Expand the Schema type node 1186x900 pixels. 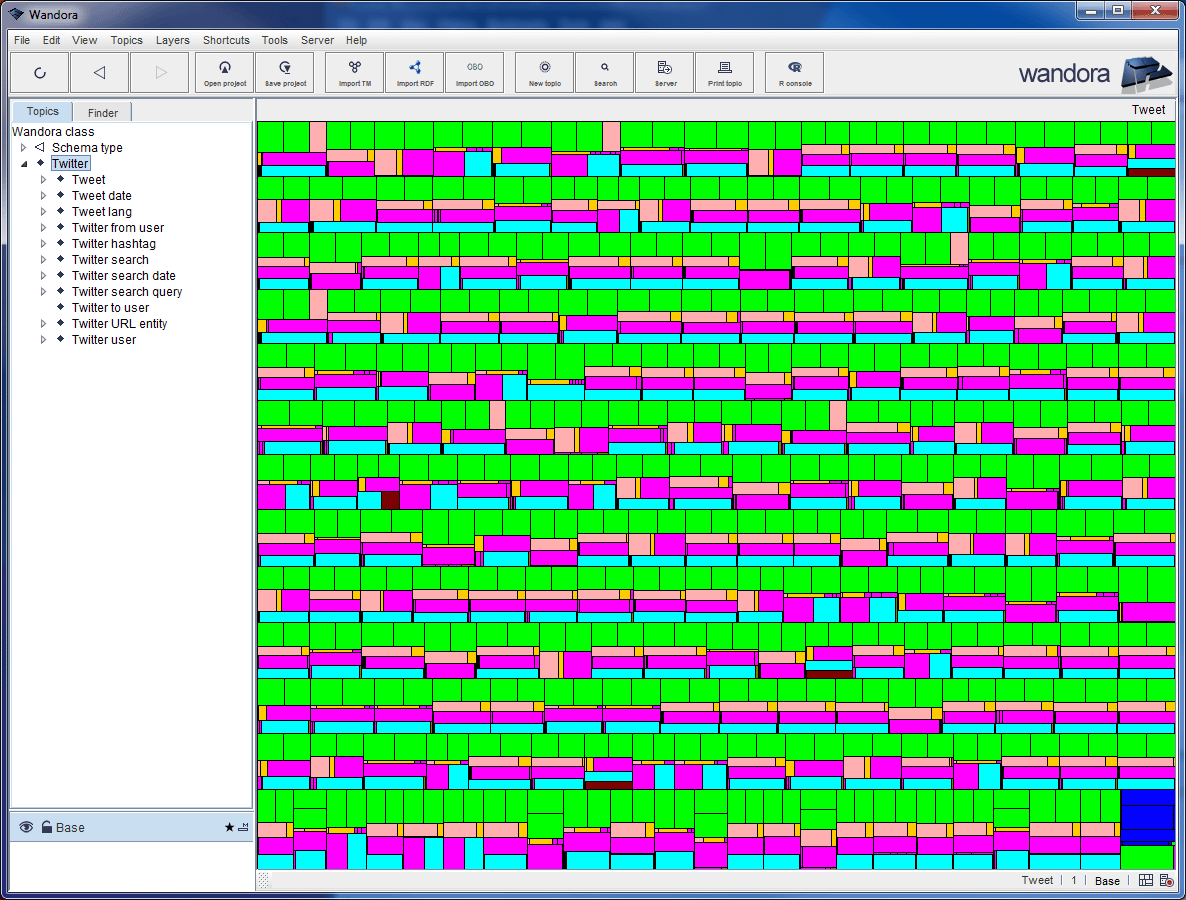tap(23, 147)
